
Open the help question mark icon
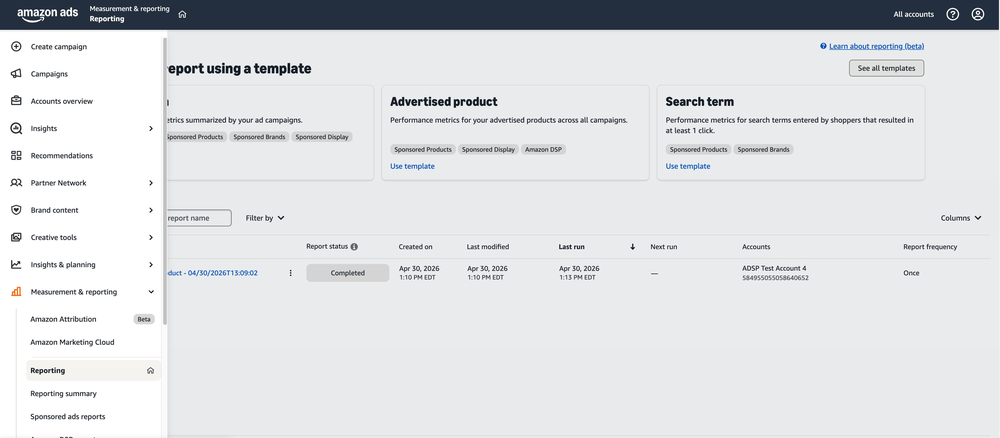coord(953,15)
